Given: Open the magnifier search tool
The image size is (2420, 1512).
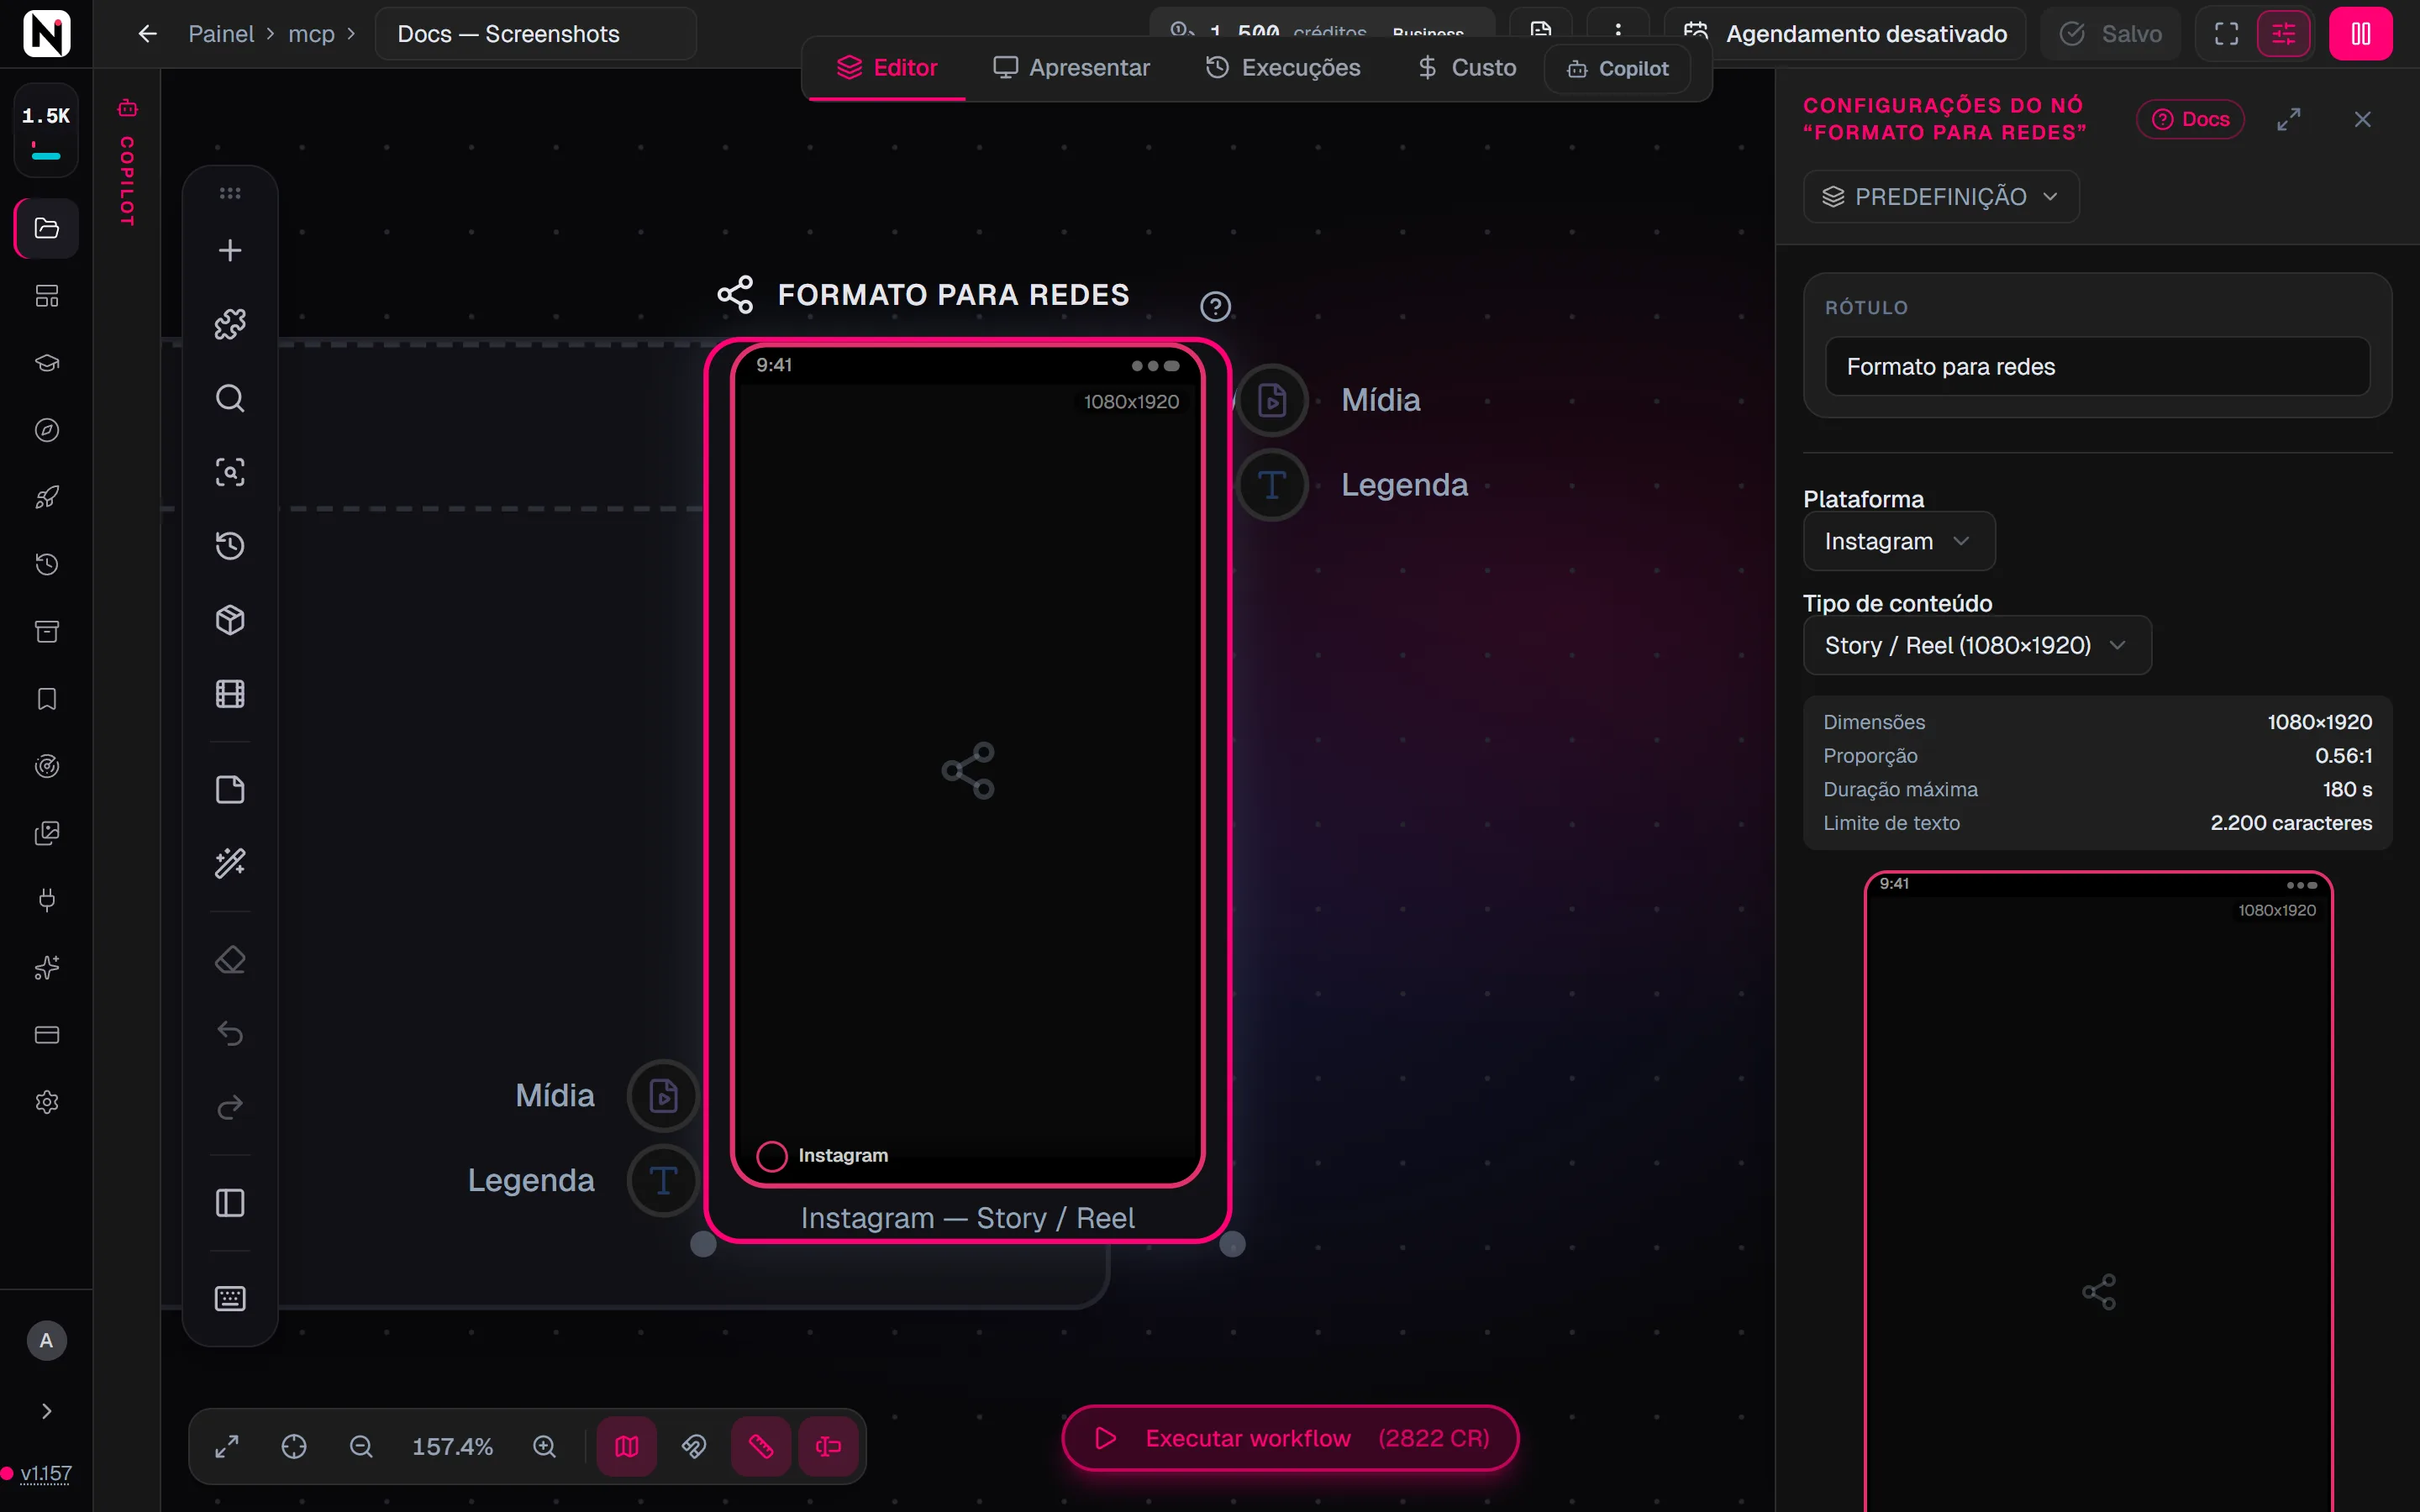Looking at the screenshot, I should [x=230, y=398].
